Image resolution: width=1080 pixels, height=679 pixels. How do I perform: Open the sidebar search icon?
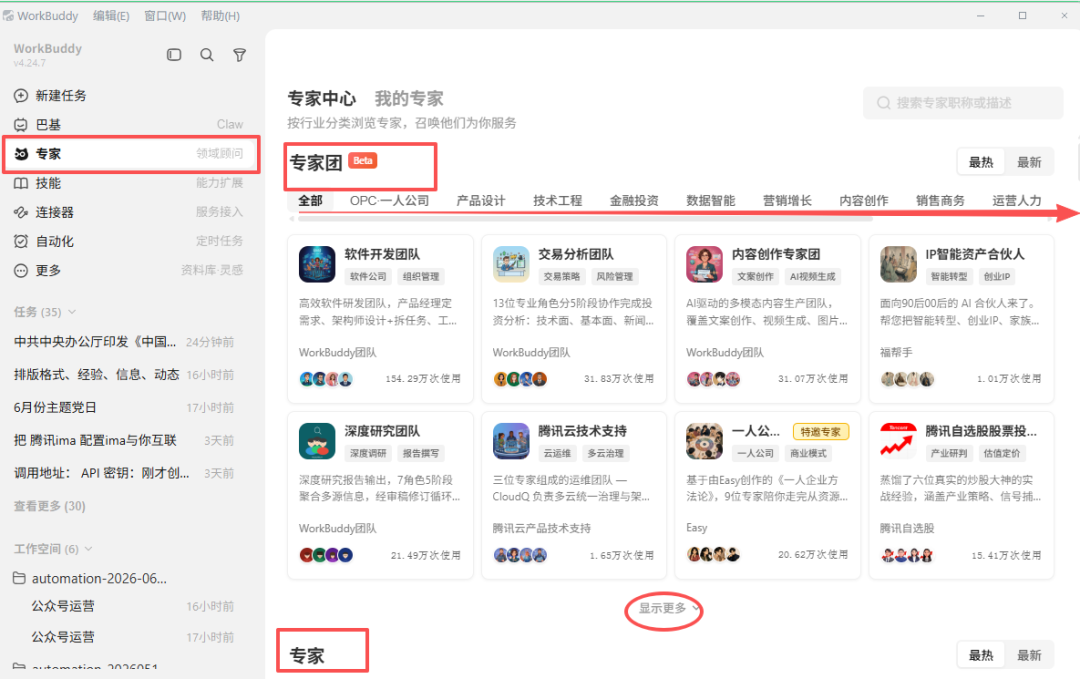207,54
